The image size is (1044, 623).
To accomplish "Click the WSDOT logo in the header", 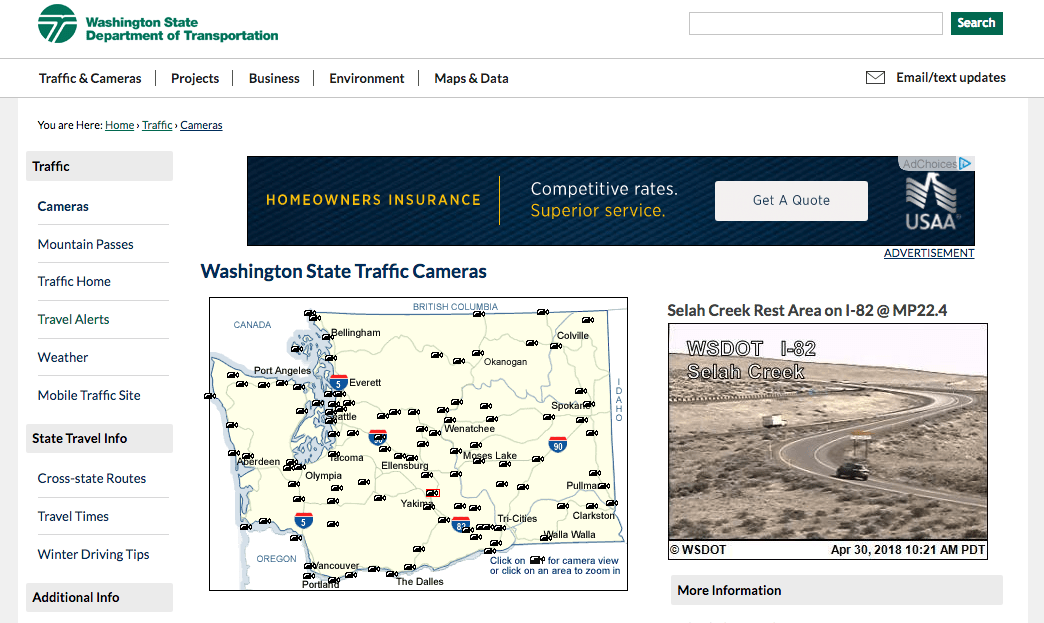I will 57,24.
